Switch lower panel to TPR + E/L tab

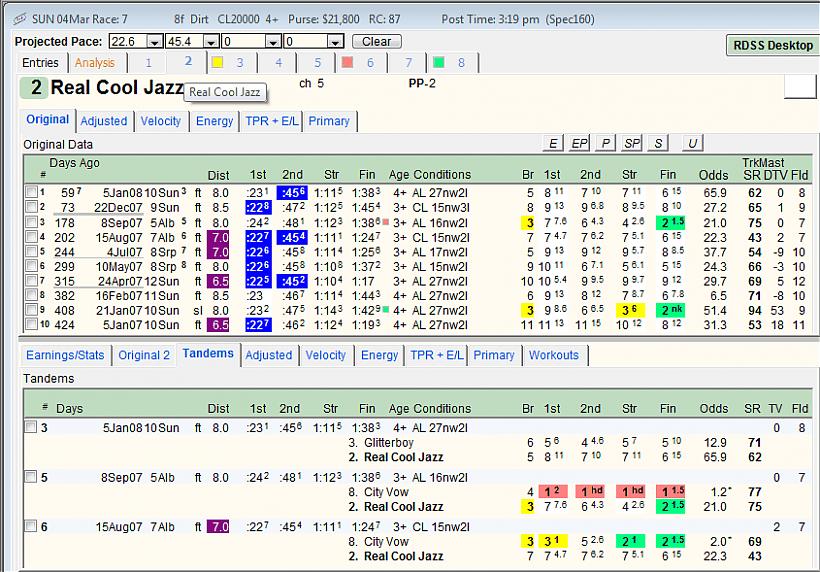coord(437,355)
